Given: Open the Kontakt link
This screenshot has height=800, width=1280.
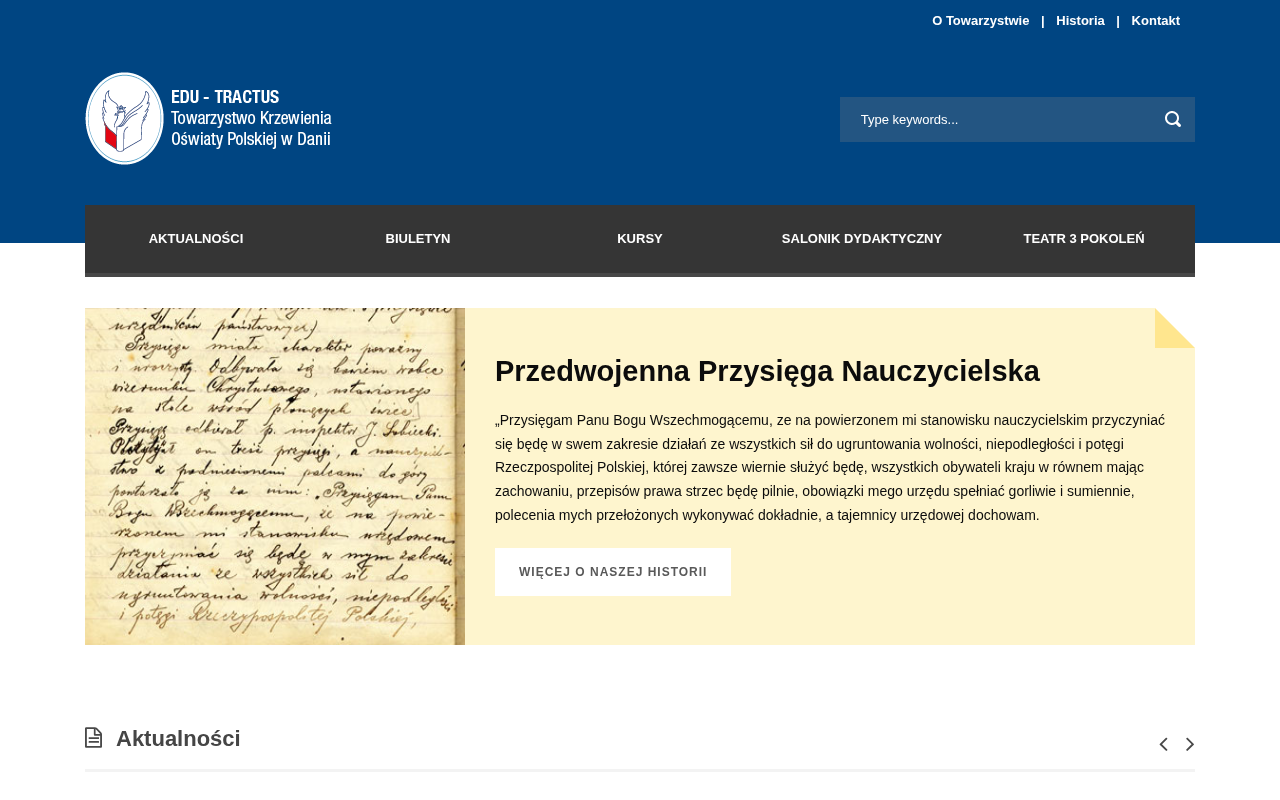Looking at the screenshot, I should (1156, 21).
